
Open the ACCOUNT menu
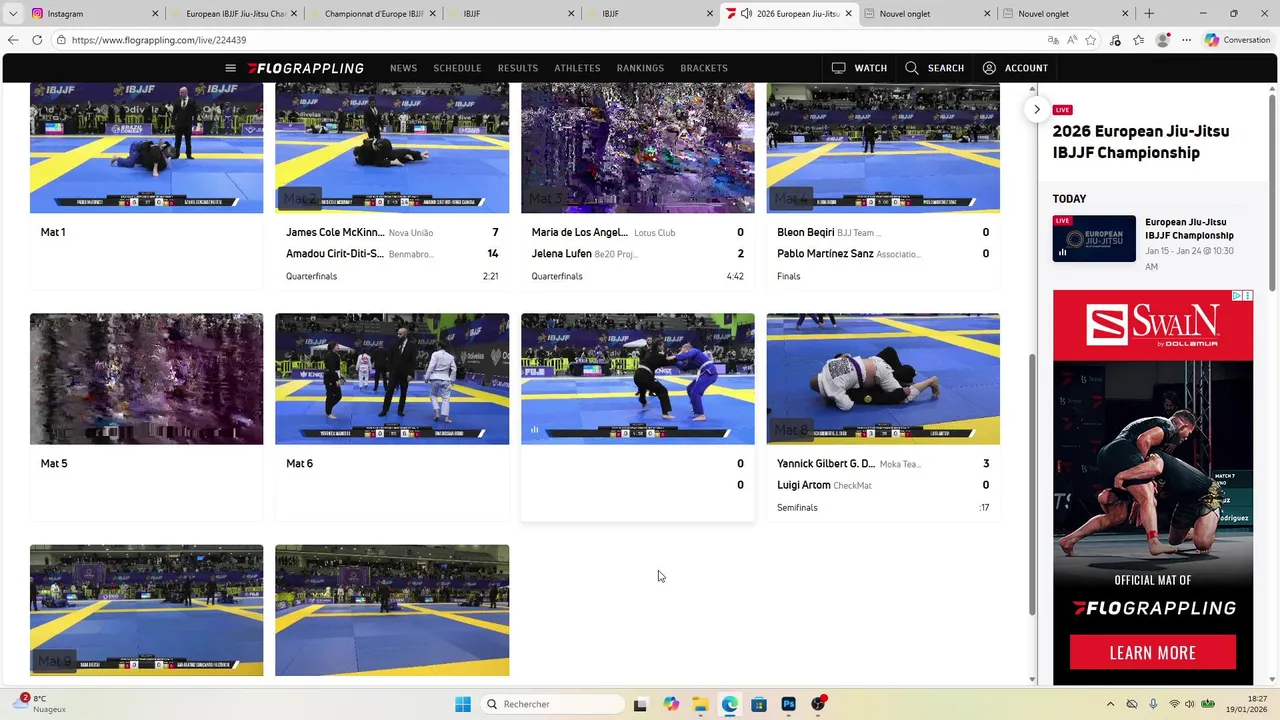click(x=1015, y=68)
